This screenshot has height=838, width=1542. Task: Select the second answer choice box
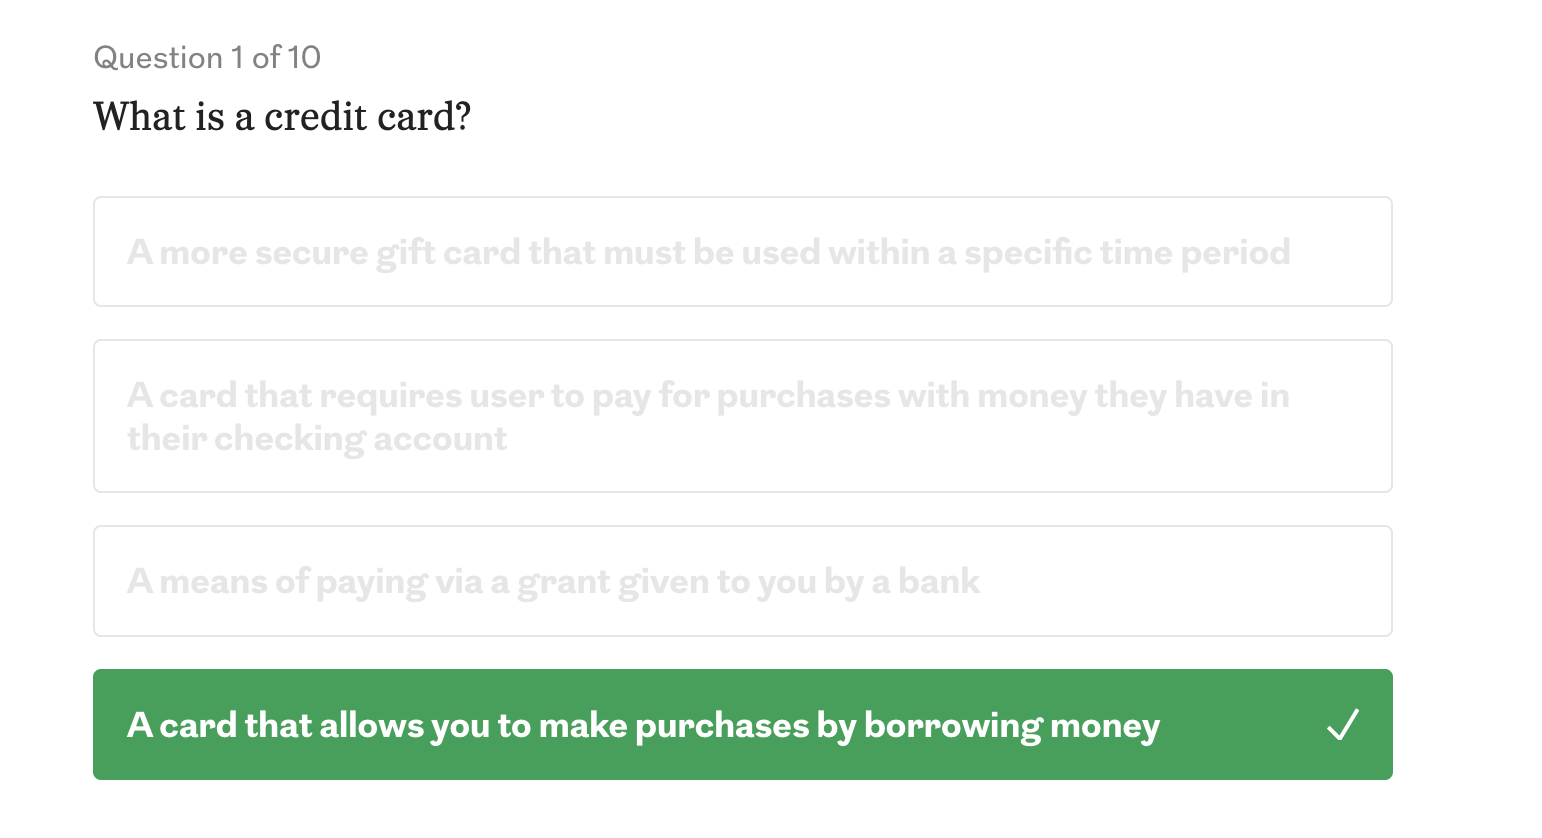[x=742, y=416]
